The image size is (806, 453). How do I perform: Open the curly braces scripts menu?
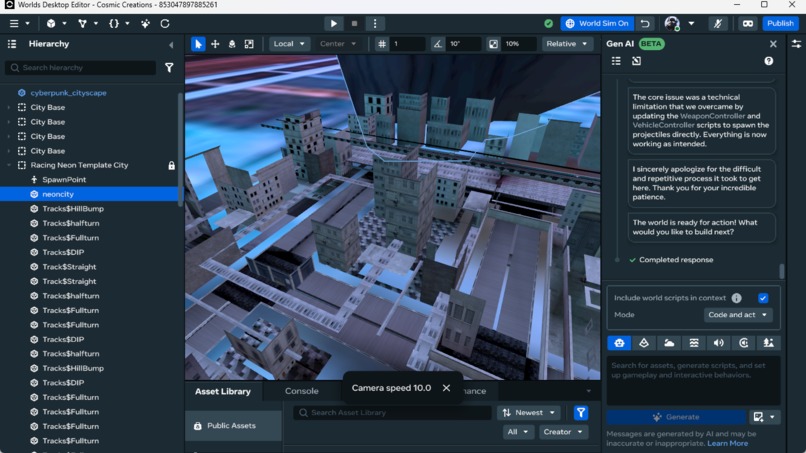pyautogui.click(x=114, y=24)
